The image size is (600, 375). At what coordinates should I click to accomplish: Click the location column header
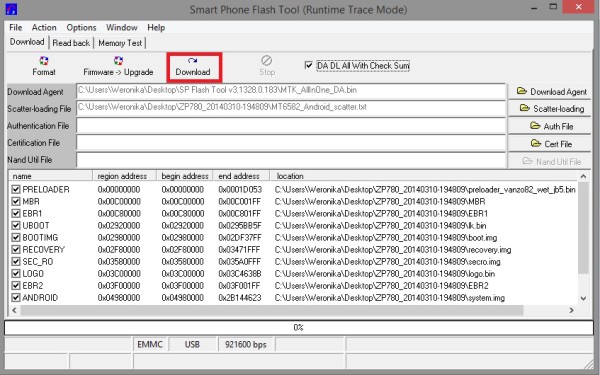[x=424, y=176]
